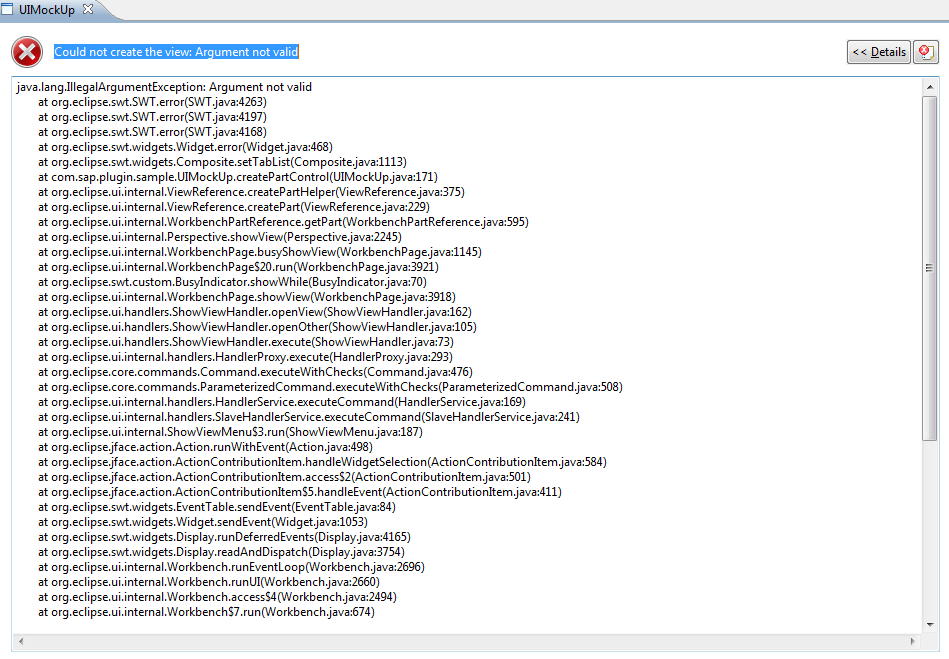Click the 'ParameterizedCommand.executeWithChecks' line
Screen dimensions: 949x659
(330, 387)
